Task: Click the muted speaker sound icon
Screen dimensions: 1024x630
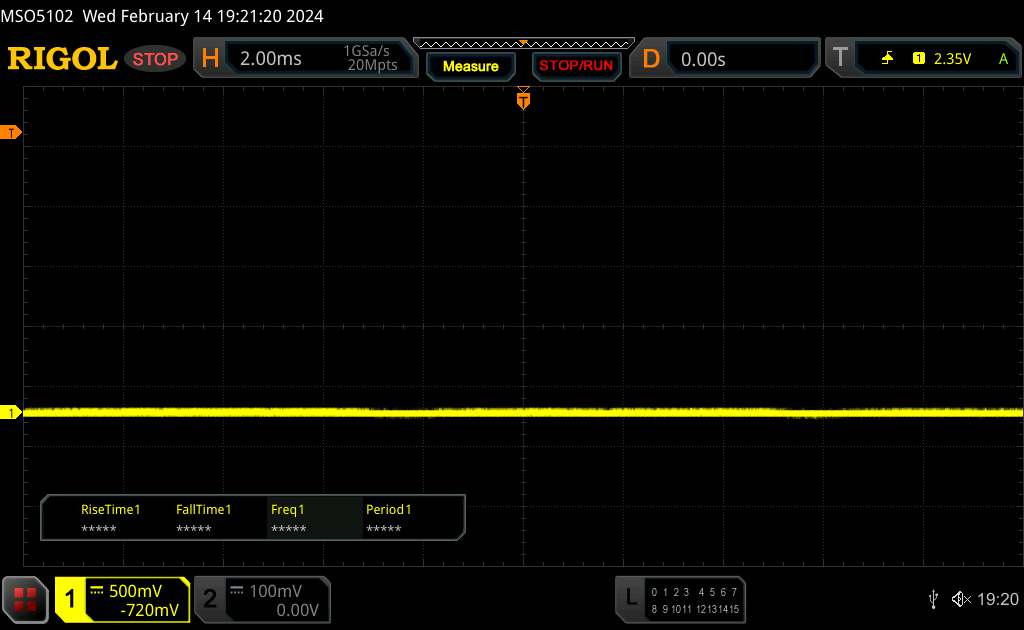Action: click(960, 599)
